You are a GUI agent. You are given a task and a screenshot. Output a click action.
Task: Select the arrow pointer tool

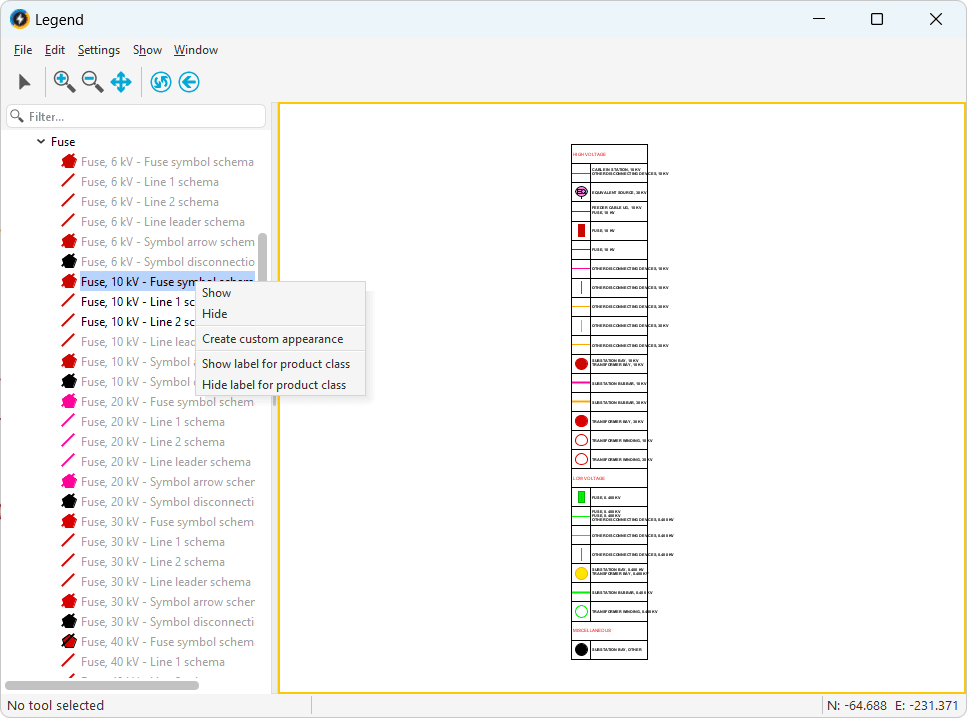click(x=25, y=82)
